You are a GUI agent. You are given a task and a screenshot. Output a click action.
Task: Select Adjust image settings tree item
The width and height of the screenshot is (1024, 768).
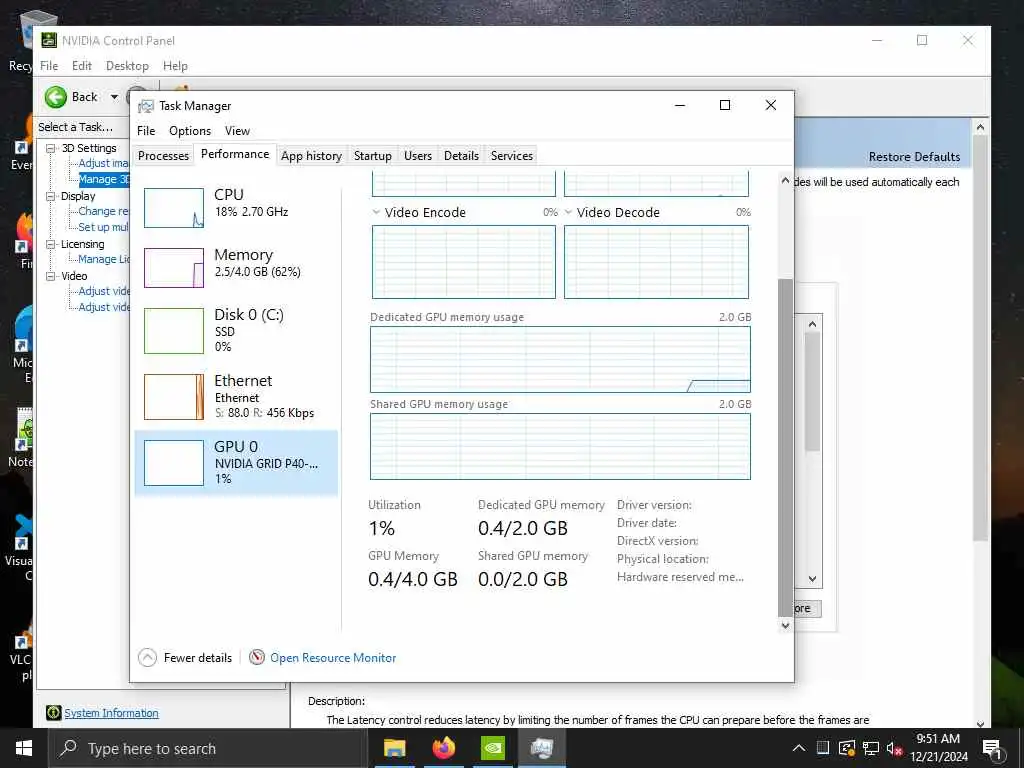(104, 163)
